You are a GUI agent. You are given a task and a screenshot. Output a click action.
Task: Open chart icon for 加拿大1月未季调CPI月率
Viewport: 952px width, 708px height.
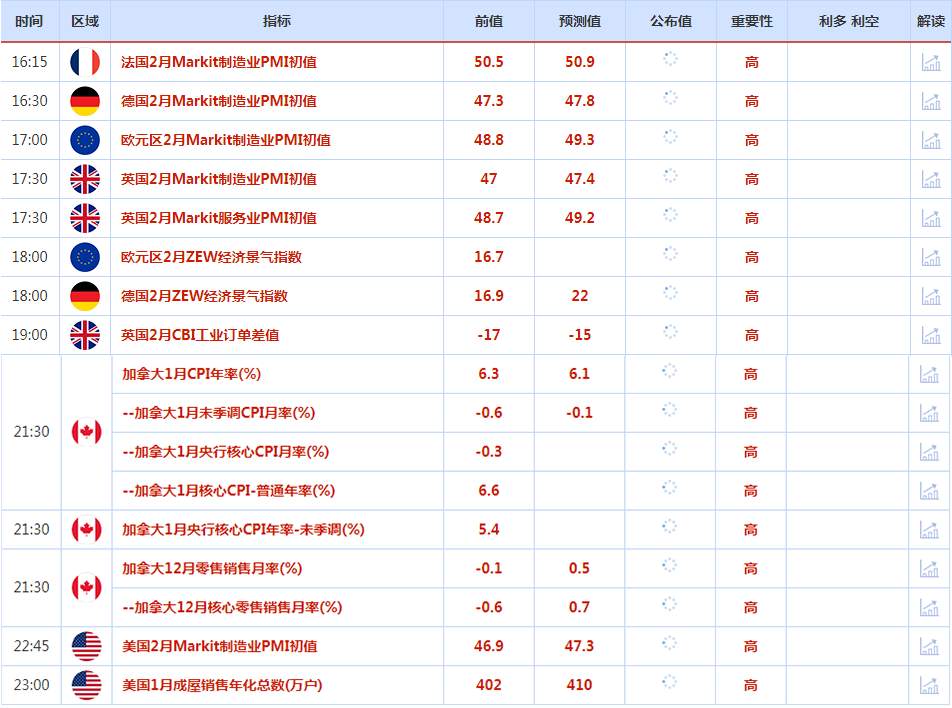coord(929,412)
